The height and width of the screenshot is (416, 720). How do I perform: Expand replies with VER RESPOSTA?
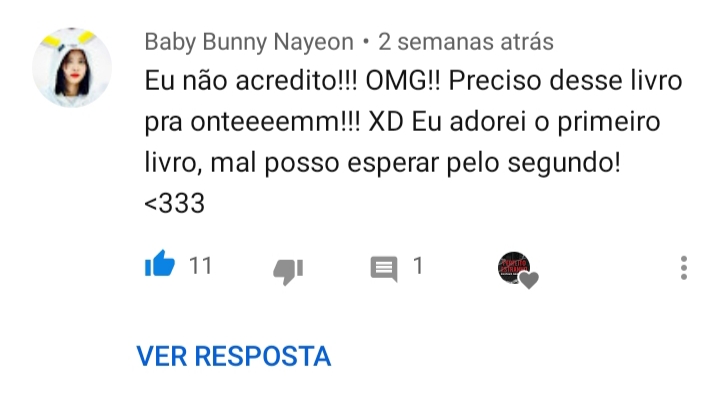click(234, 356)
